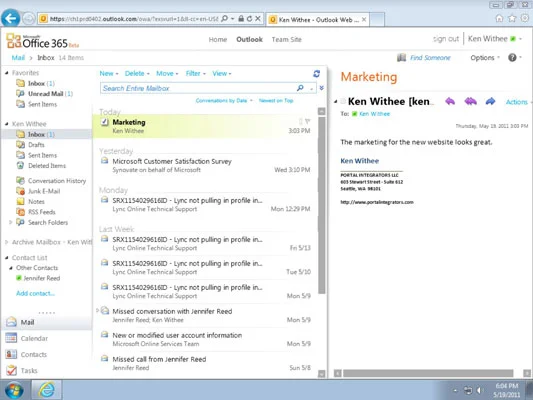The image size is (533, 400).
Task: Click the Forward arrow icon
Action: tap(491, 101)
